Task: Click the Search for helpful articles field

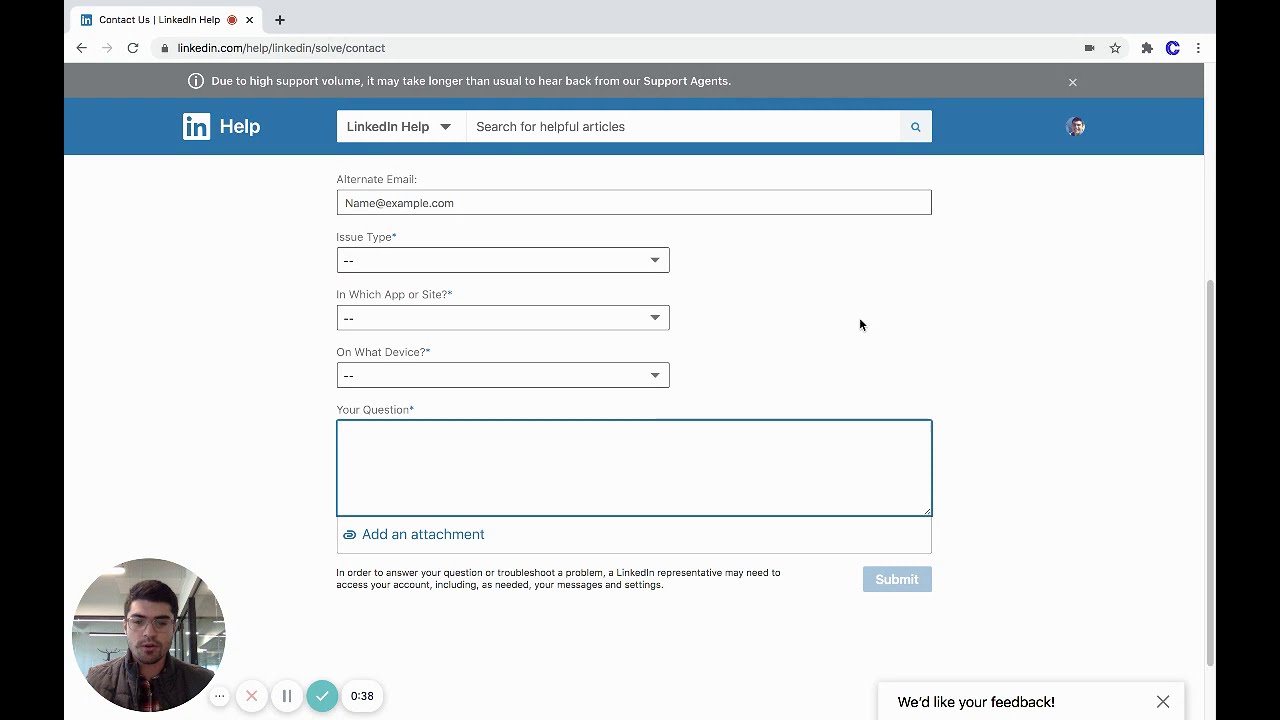Action: tap(683, 127)
